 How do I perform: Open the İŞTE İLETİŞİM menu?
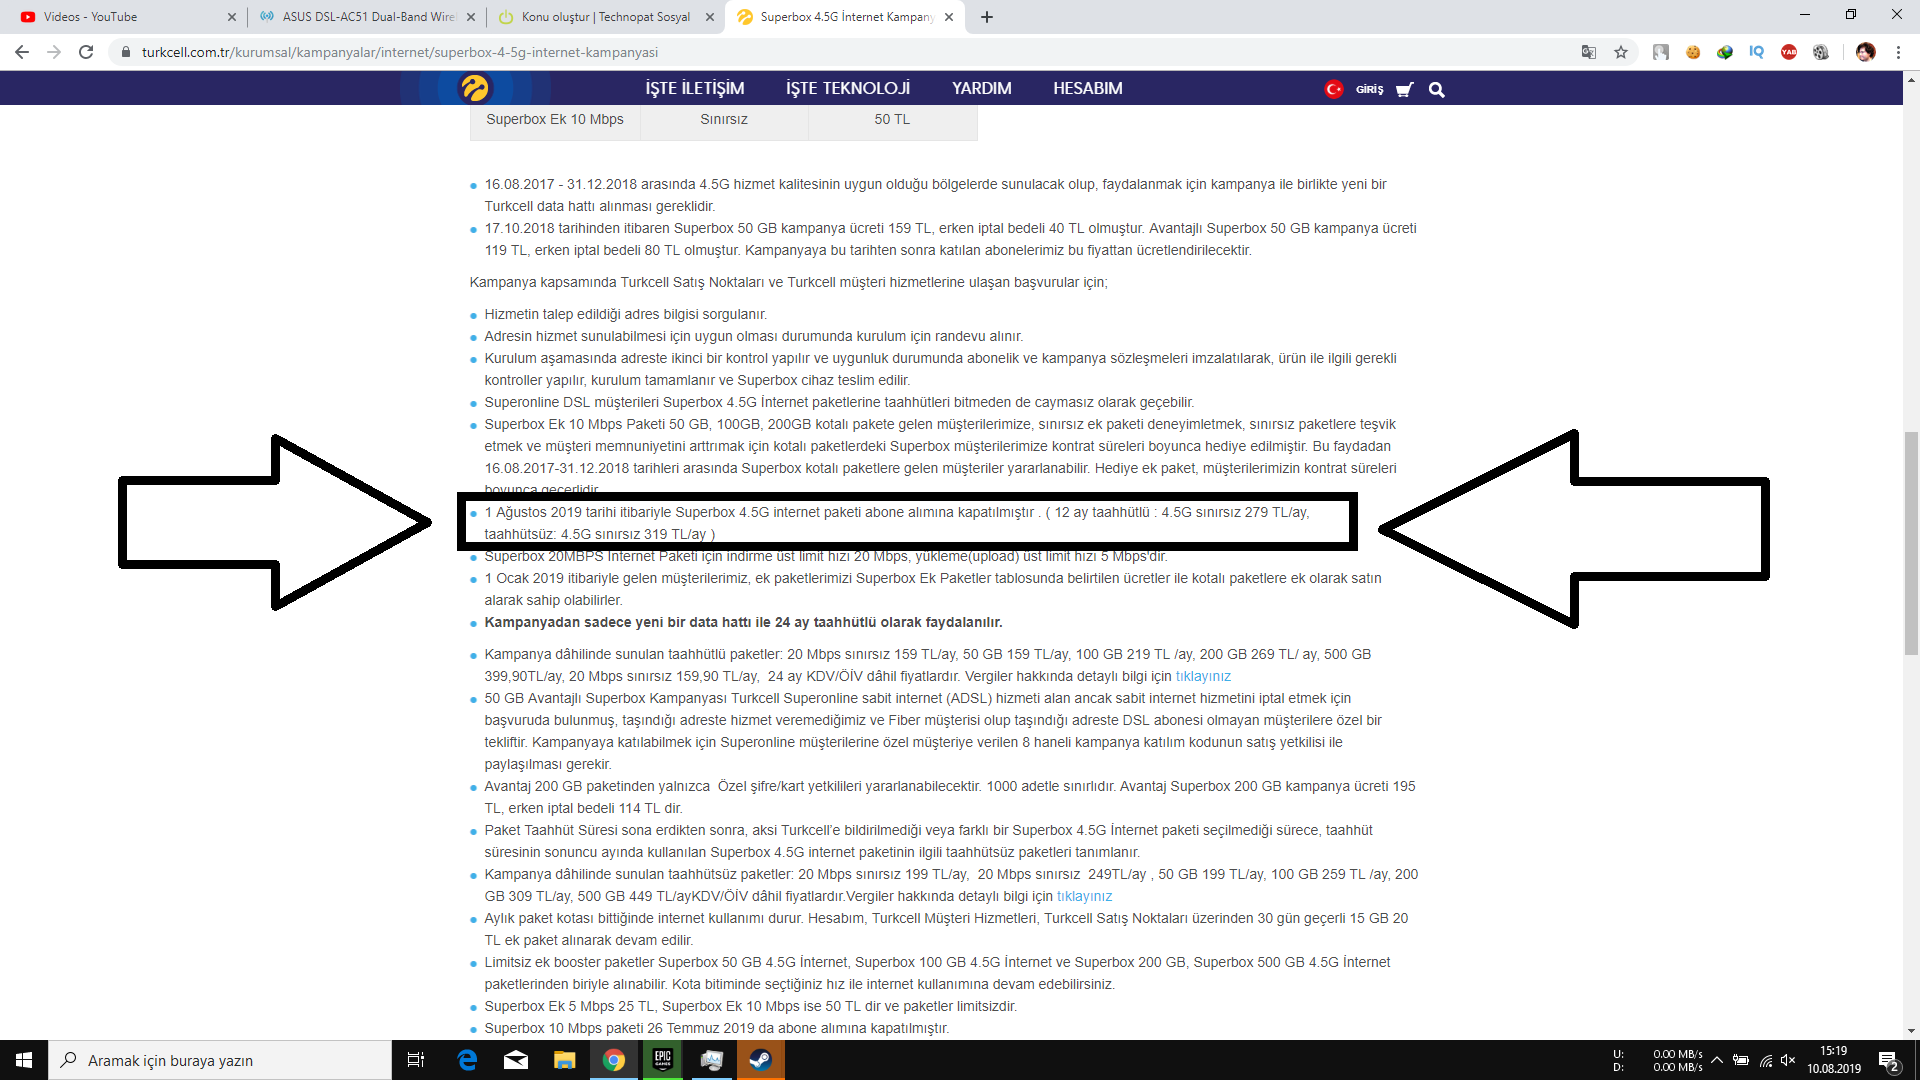695,88
